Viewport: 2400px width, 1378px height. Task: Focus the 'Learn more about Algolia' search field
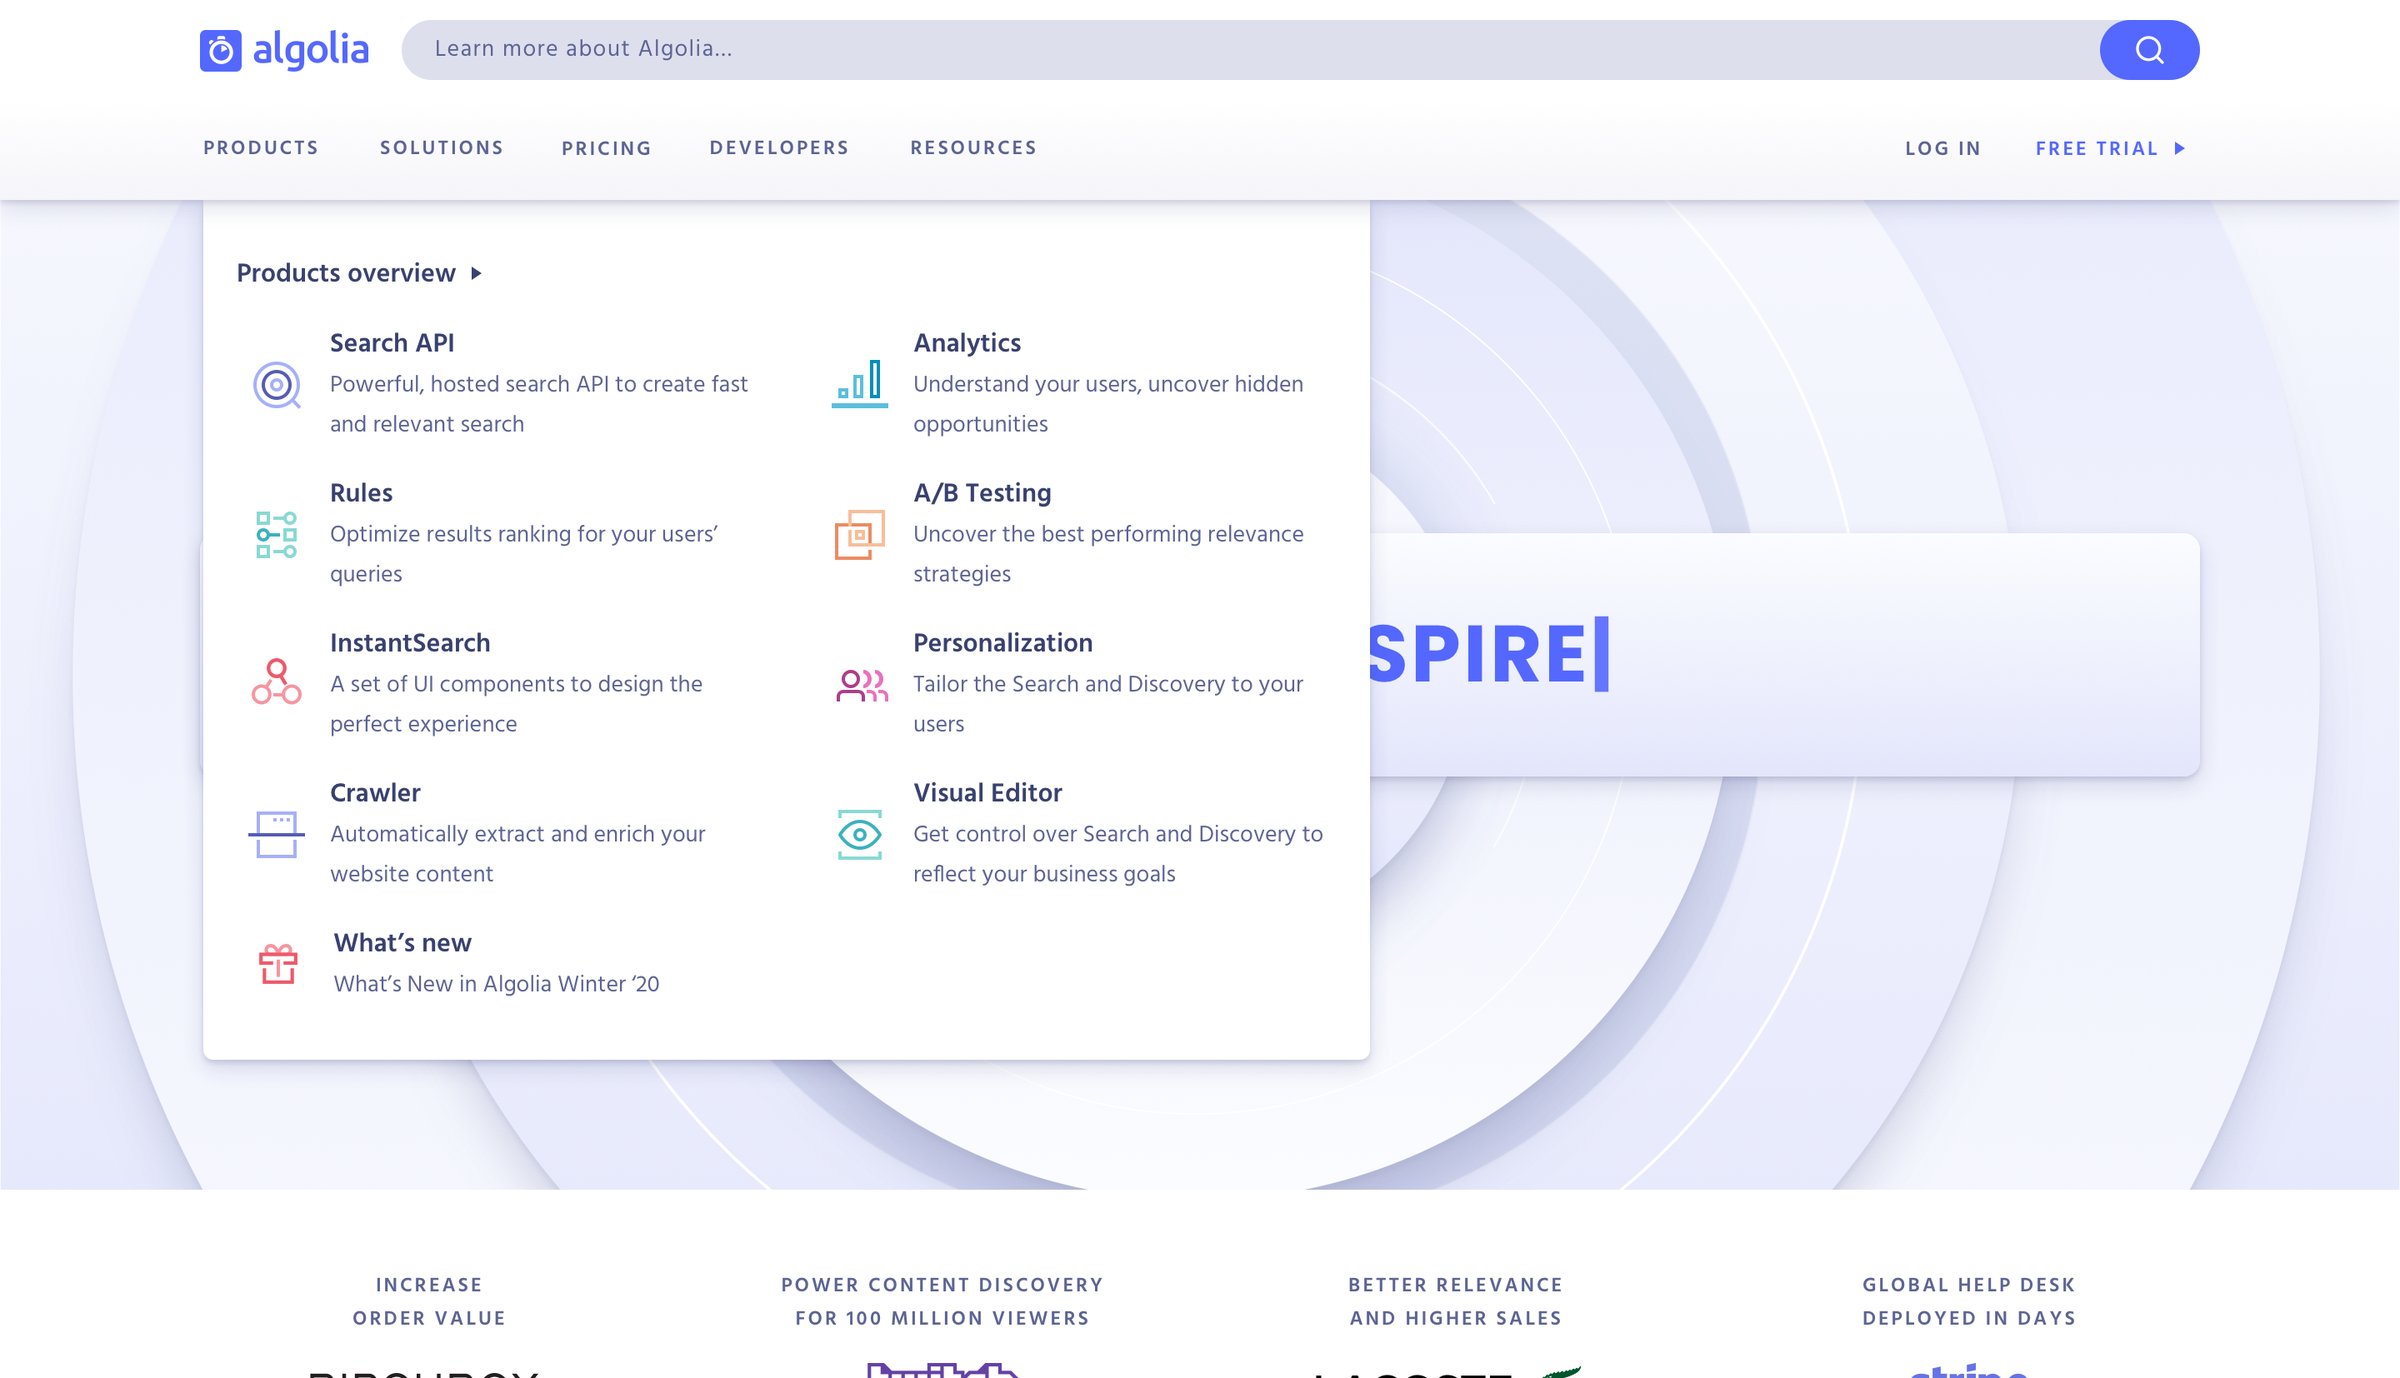click(x=1250, y=50)
